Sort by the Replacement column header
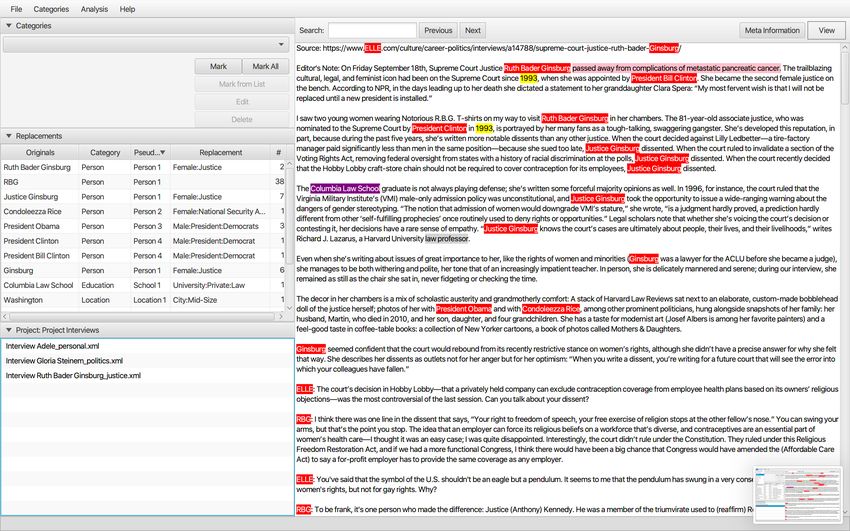850x531 pixels. (221, 152)
